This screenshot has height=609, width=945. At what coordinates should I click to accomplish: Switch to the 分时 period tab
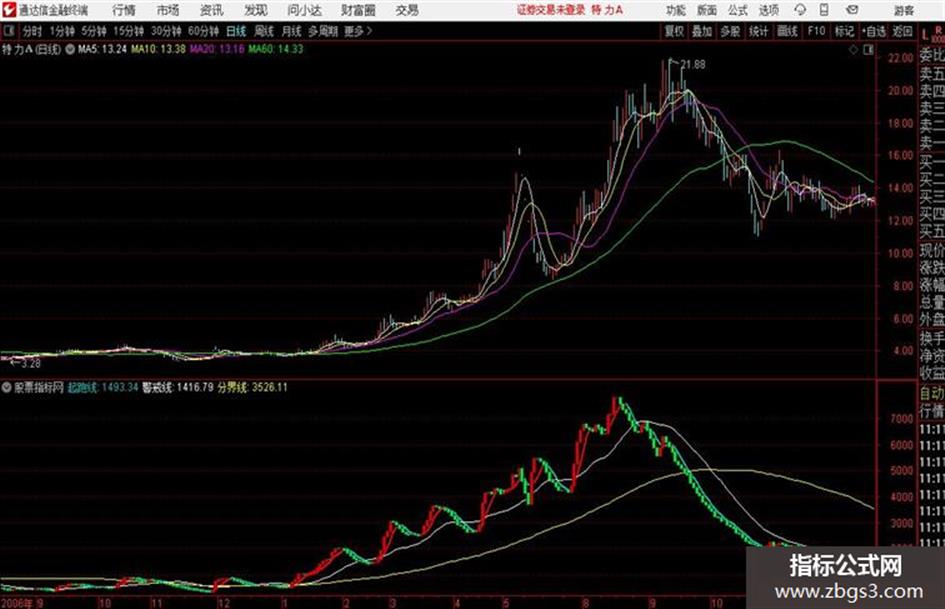pos(32,31)
